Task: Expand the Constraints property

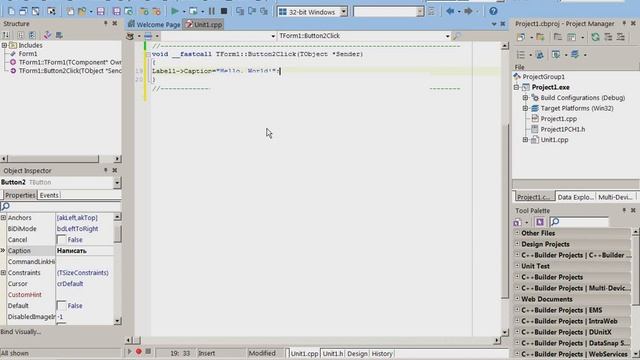Action: [x=4, y=273]
